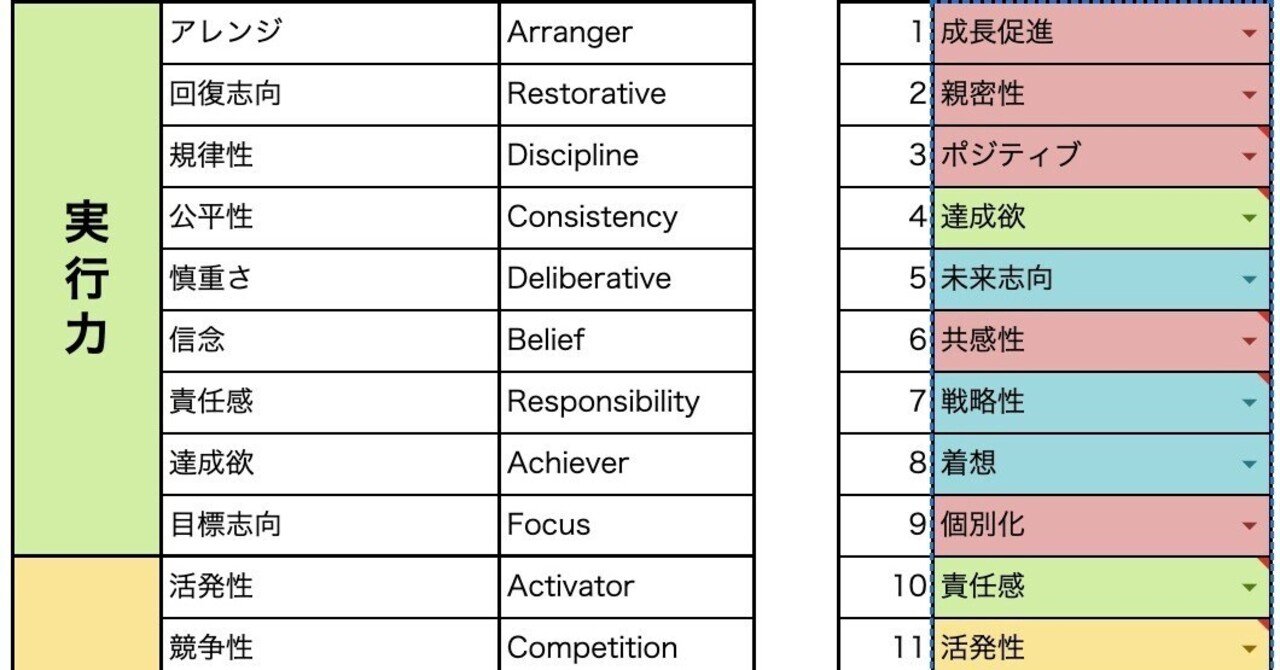Select the Competition cell
Screen dimensions: 1280x670
(x=626, y=648)
